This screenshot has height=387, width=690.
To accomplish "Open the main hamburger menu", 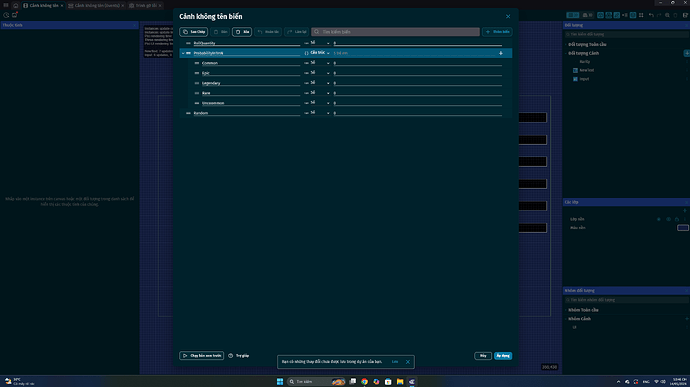I will coord(6,5).
